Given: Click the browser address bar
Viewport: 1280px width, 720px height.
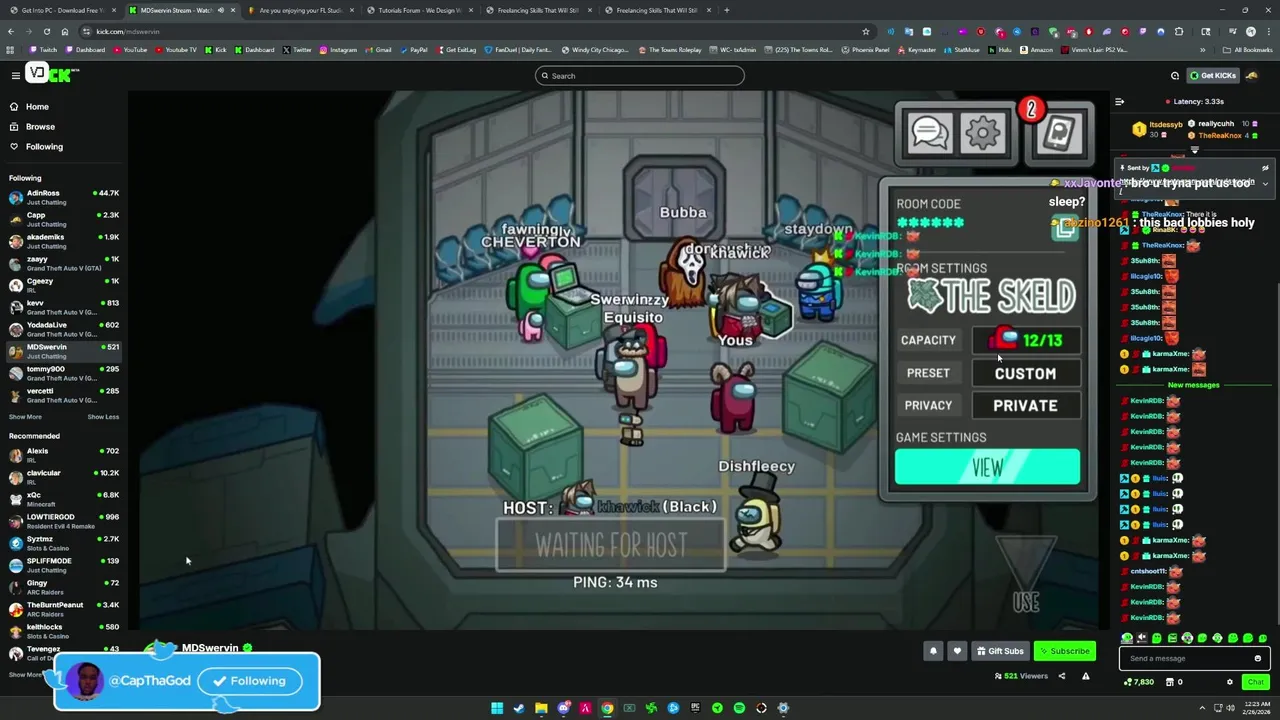Looking at the screenshot, I should click(x=470, y=31).
